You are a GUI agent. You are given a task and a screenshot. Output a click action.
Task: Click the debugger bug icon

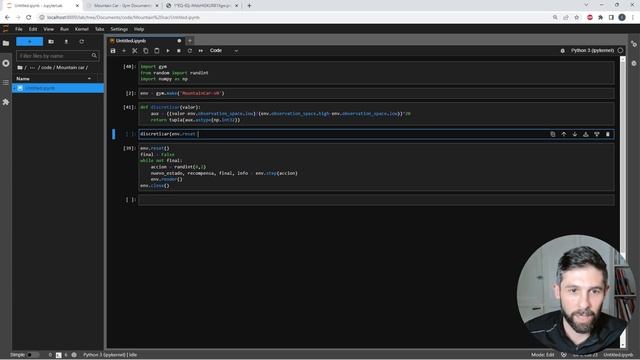(562, 51)
